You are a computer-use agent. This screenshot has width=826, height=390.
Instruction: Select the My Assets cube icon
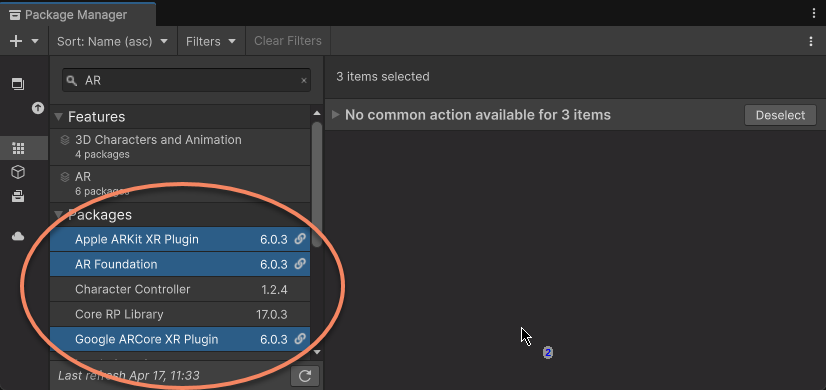(18, 172)
